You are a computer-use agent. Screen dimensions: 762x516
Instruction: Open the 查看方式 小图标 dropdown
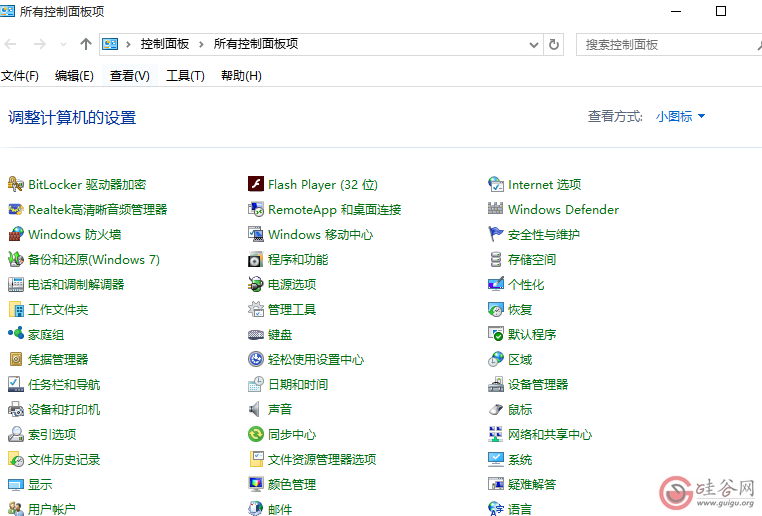680,117
